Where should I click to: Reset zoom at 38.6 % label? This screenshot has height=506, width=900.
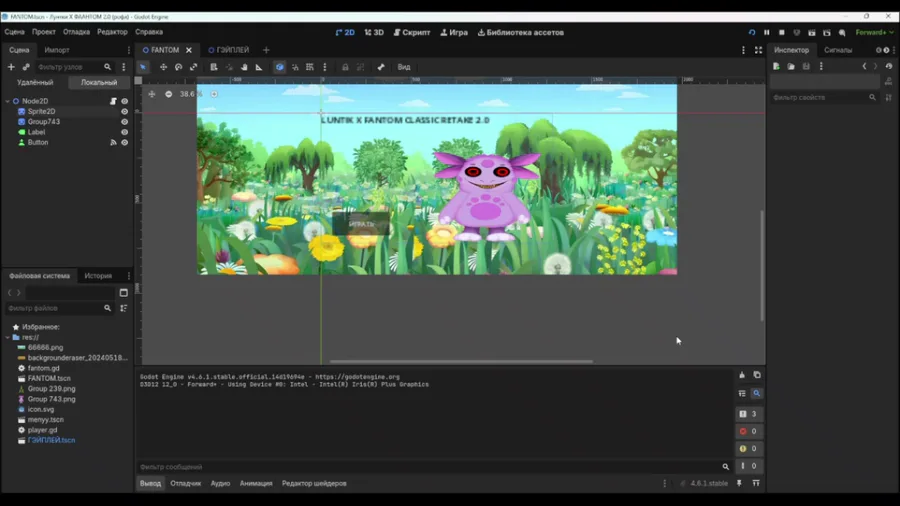click(x=191, y=94)
